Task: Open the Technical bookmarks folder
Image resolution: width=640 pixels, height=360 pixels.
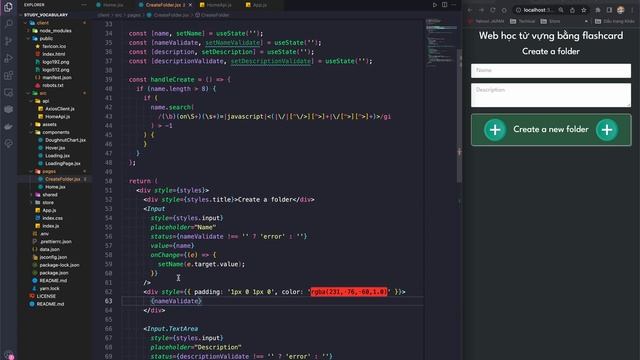Action: click(522, 21)
